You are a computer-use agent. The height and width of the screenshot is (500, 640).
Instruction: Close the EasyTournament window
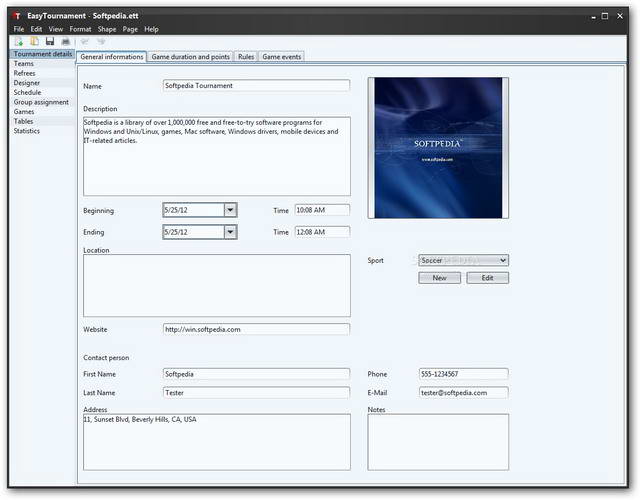click(x=620, y=16)
